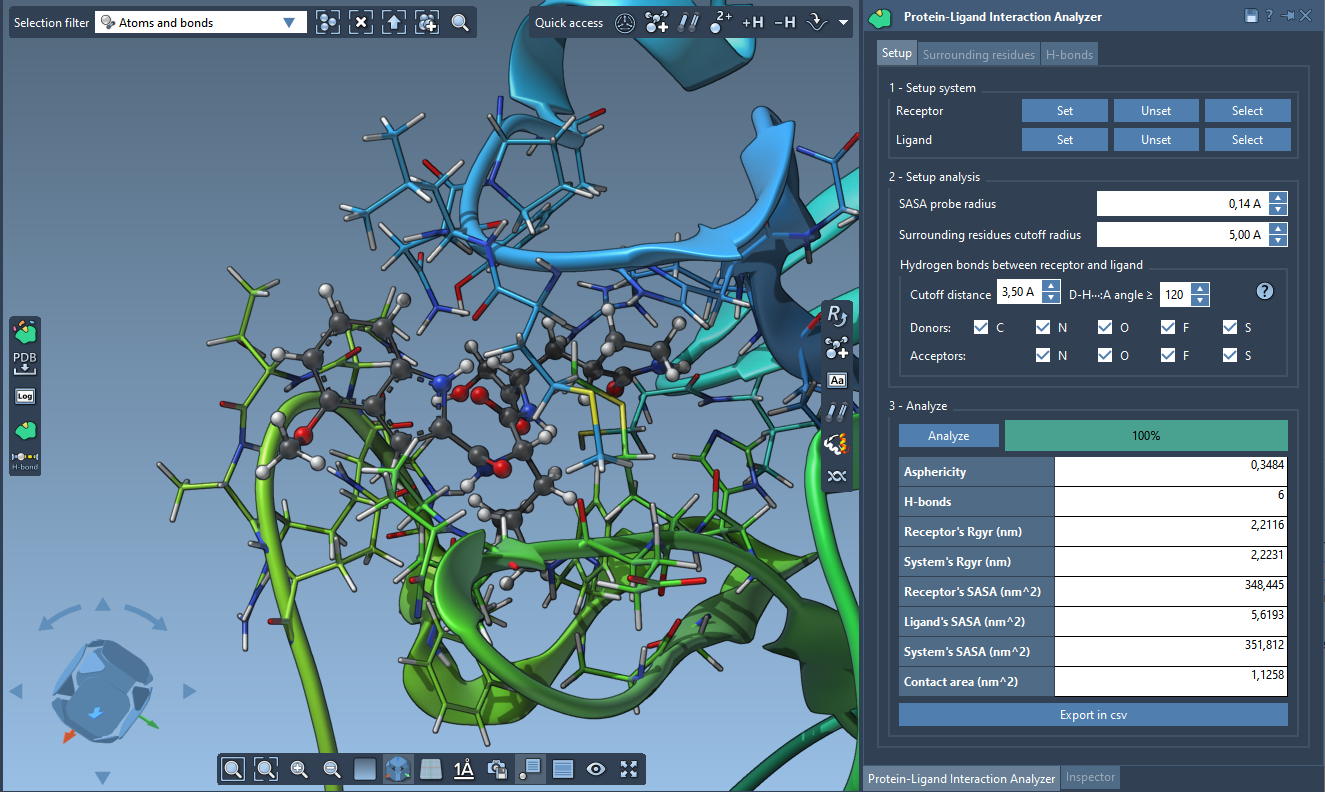The height and width of the screenshot is (792, 1325).
Task: Uncheck the donor C checkbox
Action: [x=981, y=327]
